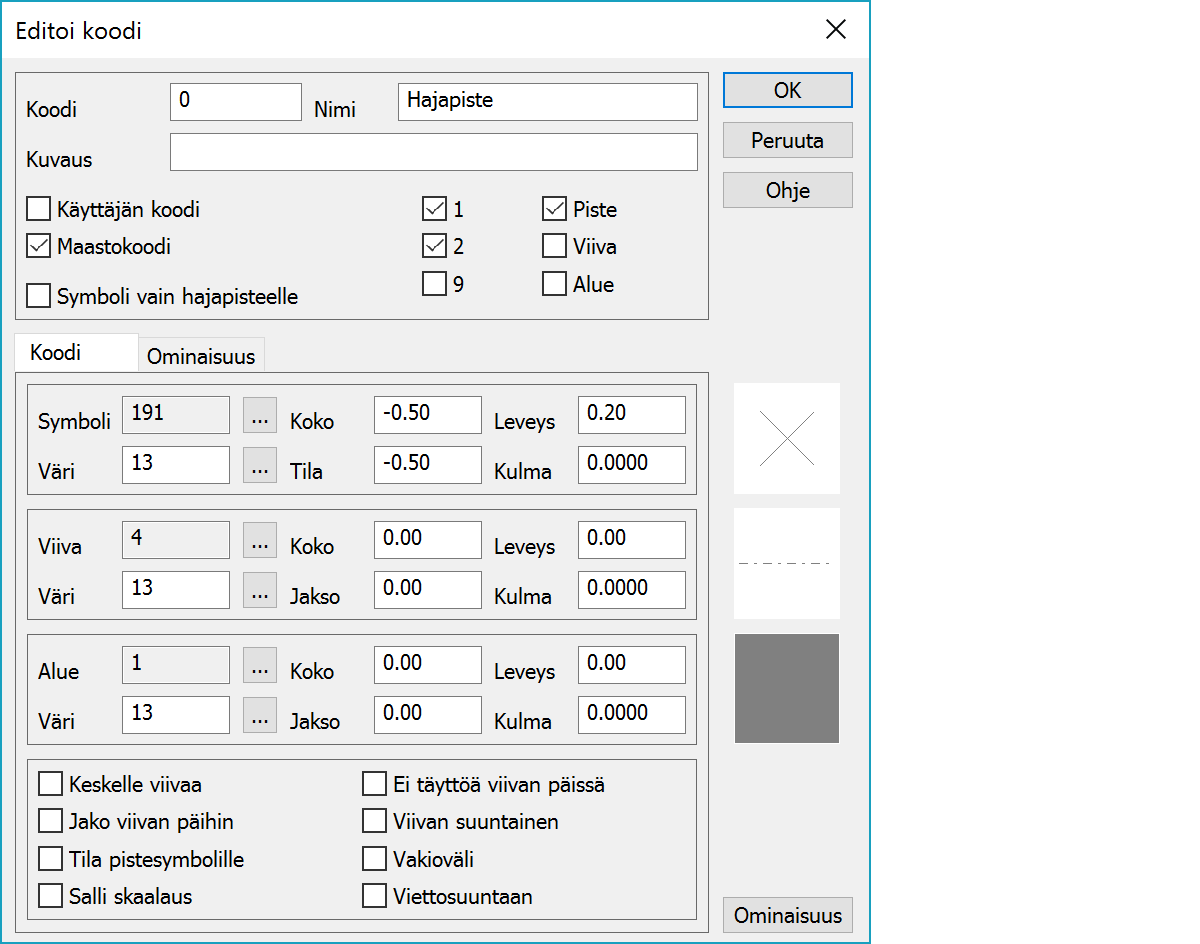Click the cross symbol preview thumbnail

pyautogui.click(x=786, y=438)
